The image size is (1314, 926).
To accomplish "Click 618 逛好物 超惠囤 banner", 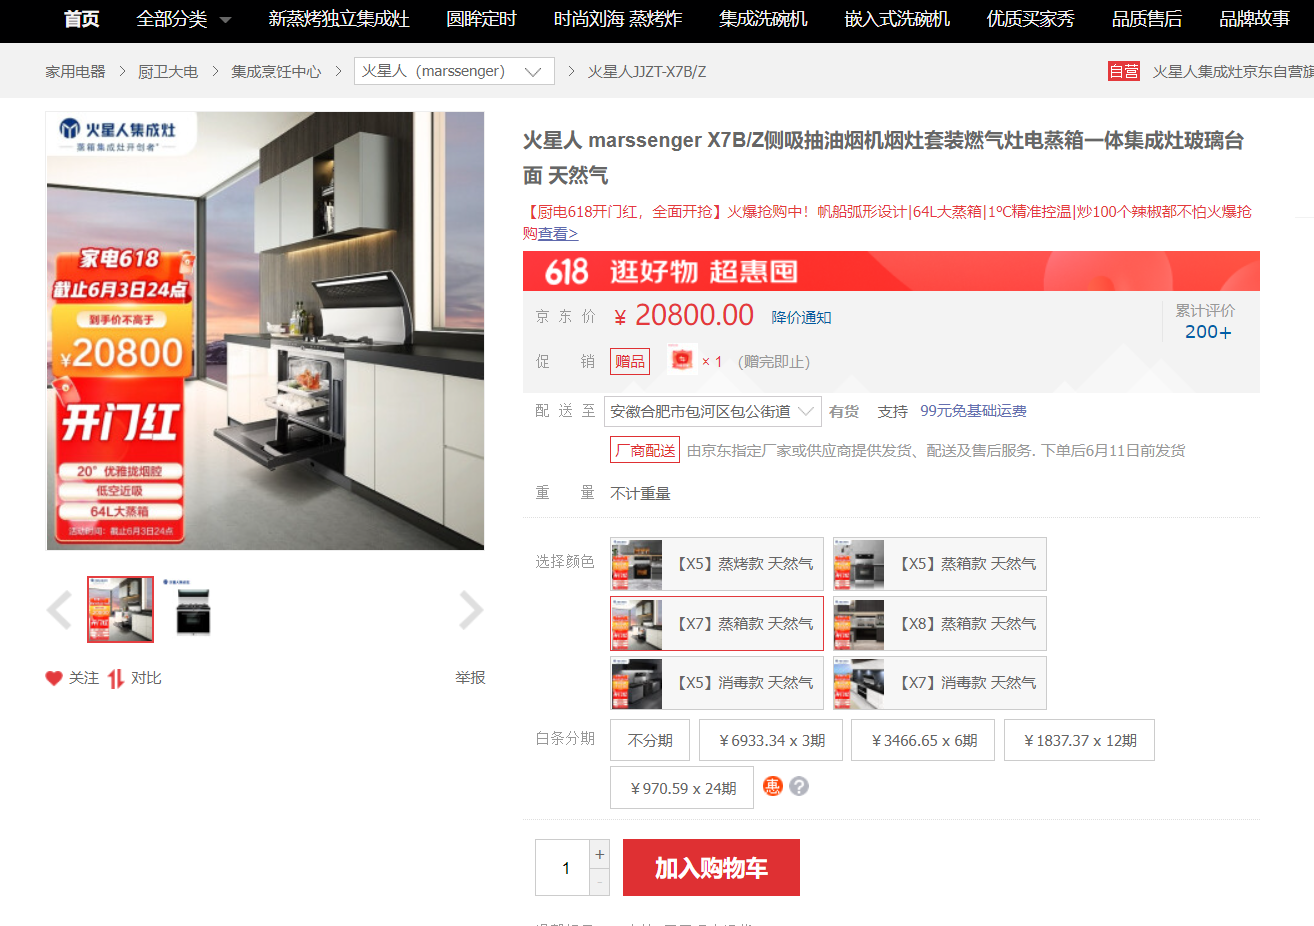I will (891, 271).
